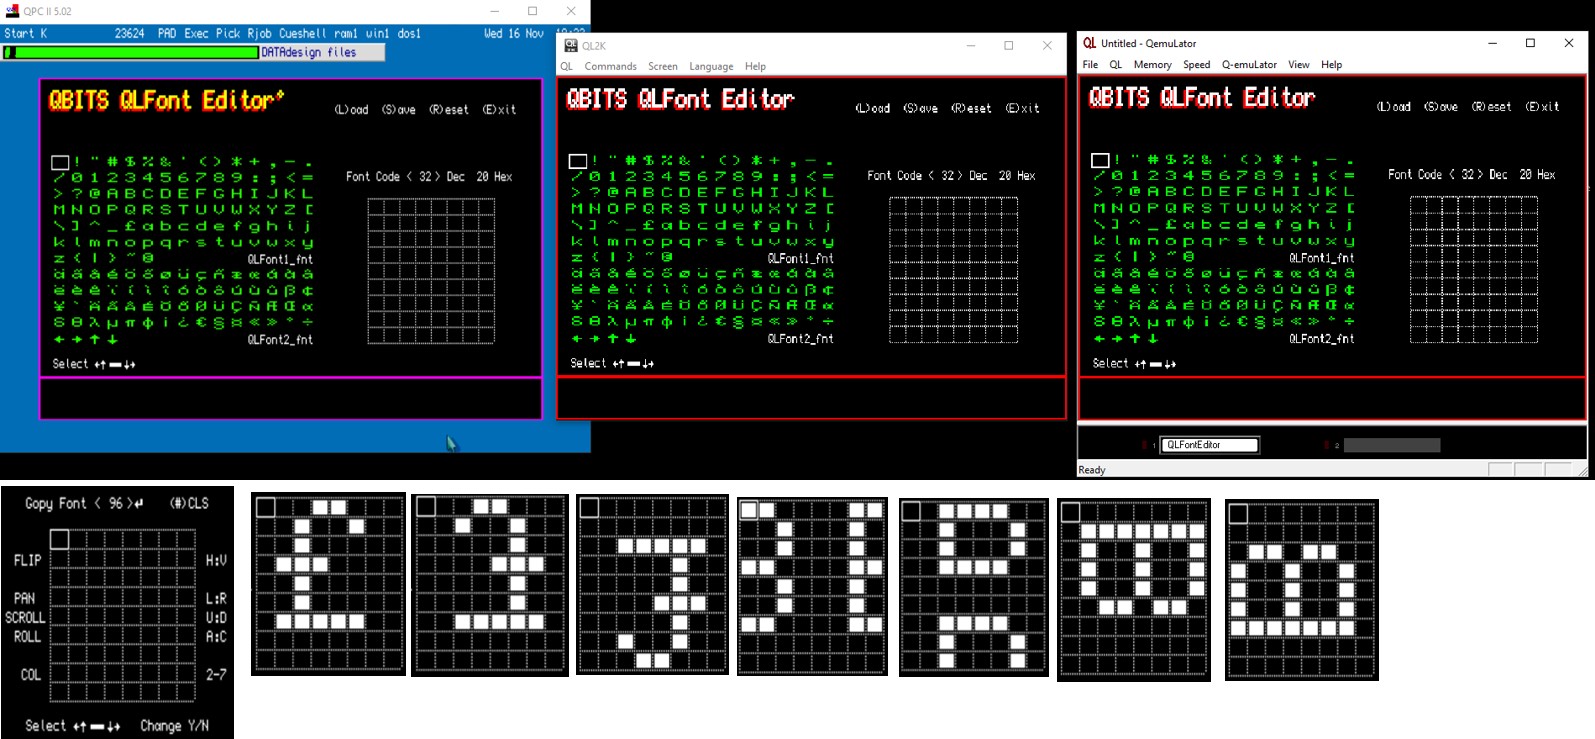Viewport: 1595px width, 739px height.
Task: Open File menu in QemuLator
Action: [x=1090, y=65]
